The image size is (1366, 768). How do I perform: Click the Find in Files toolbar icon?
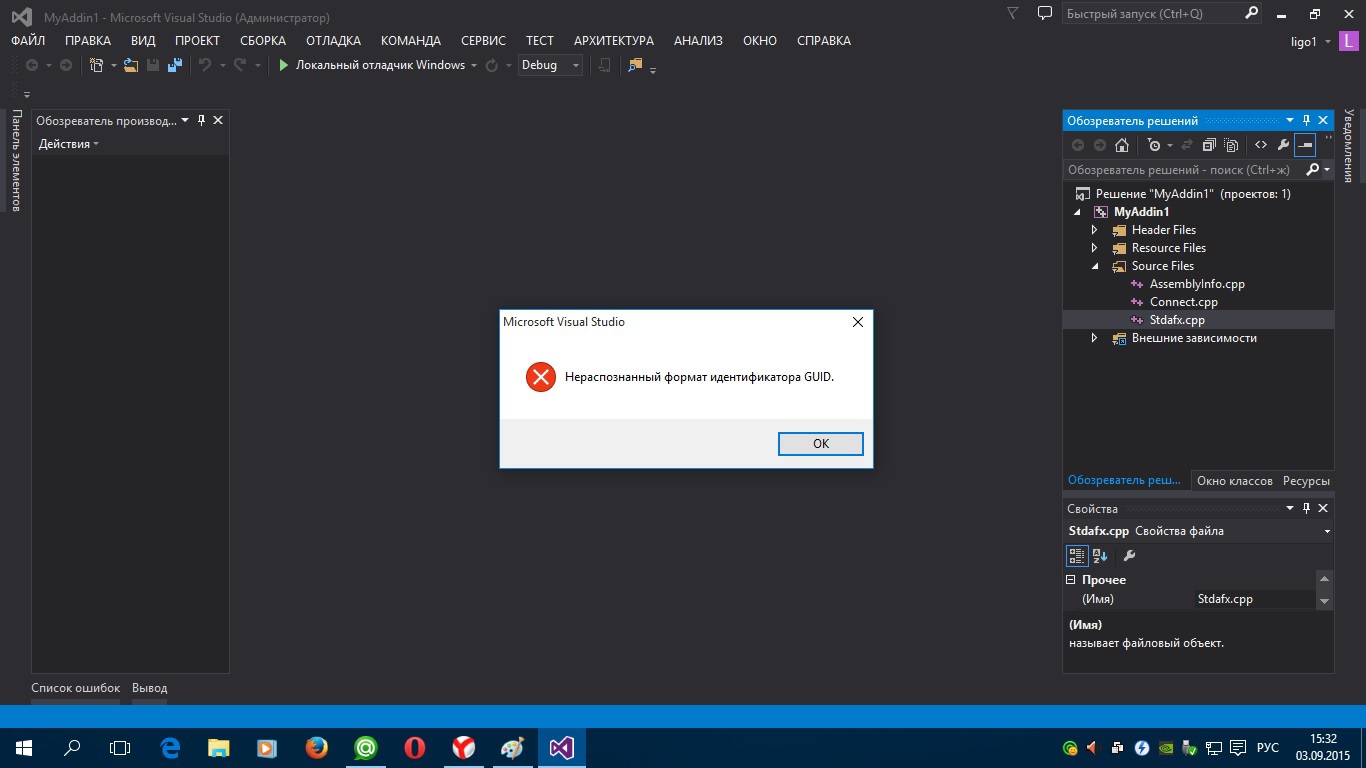635,65
